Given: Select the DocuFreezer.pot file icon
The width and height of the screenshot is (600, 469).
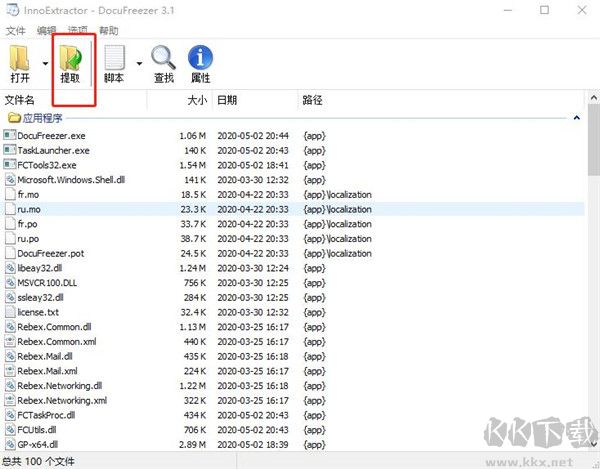Looking at the screenshot, I should (10, 253).
